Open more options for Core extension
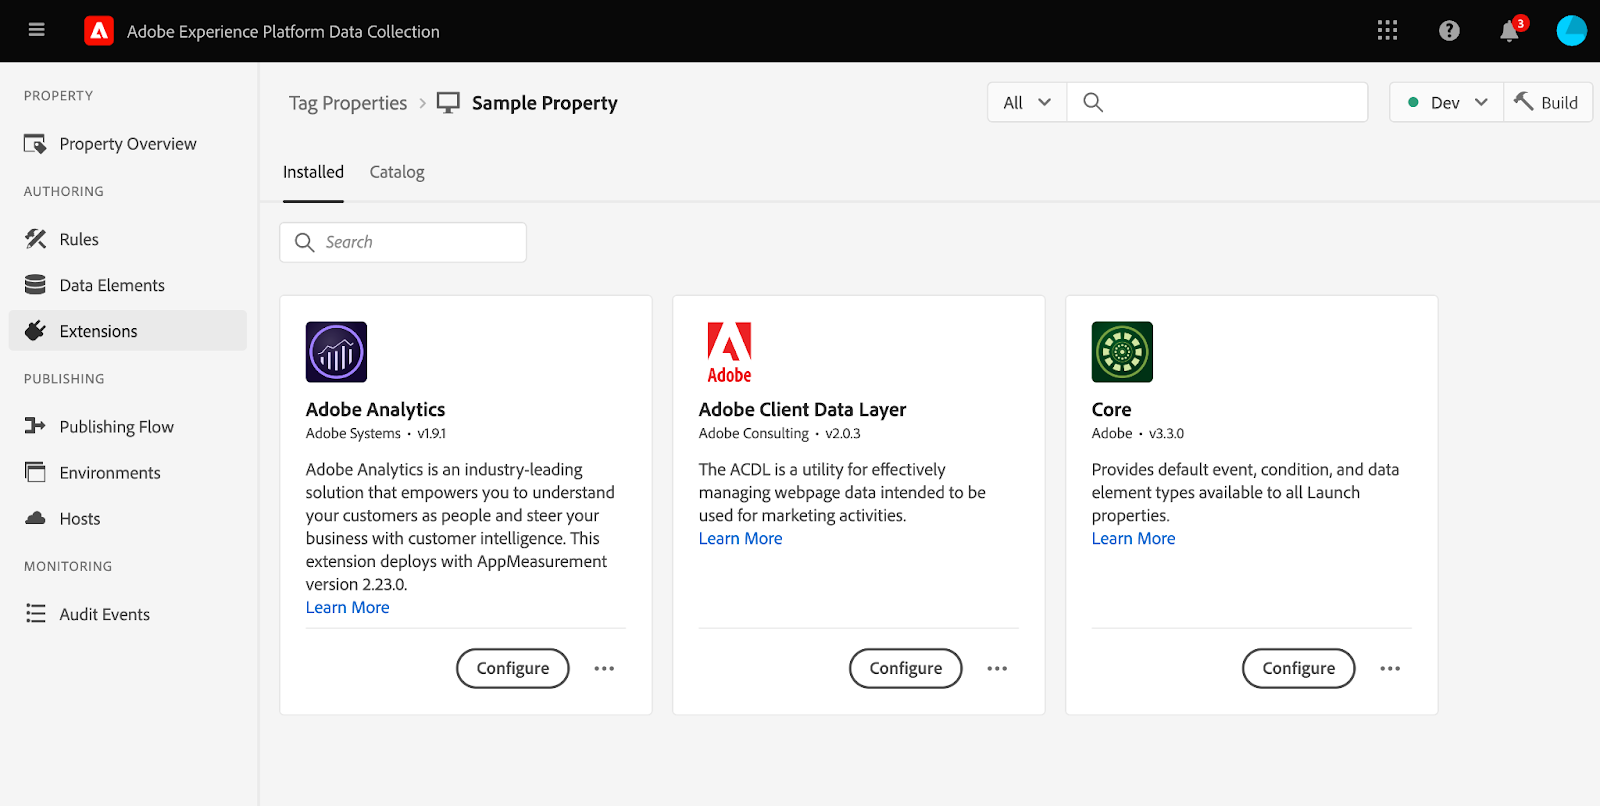Image resolution: width=1600 pixels, height=806 pixels. click(1390, 668)
